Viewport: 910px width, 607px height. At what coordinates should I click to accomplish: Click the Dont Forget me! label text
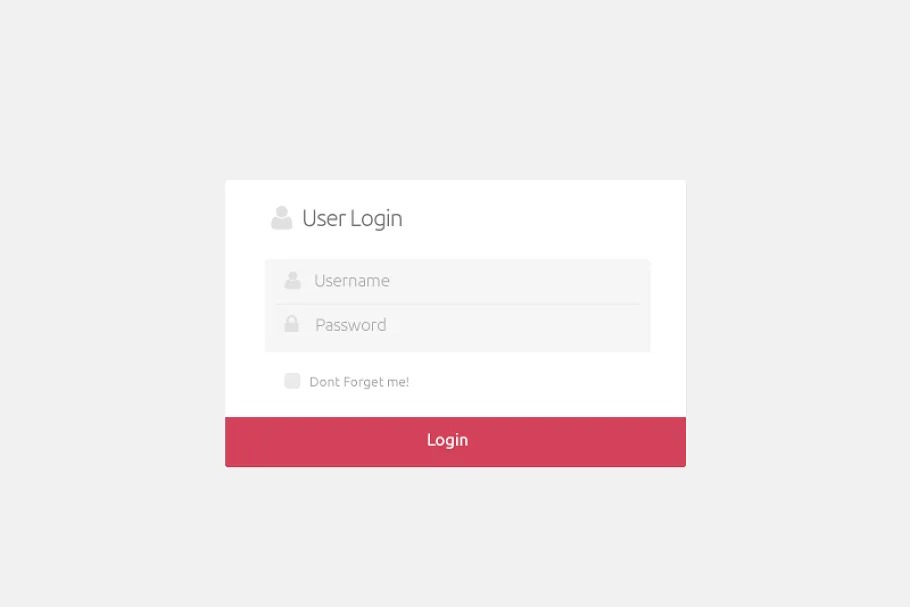[359, 382]
